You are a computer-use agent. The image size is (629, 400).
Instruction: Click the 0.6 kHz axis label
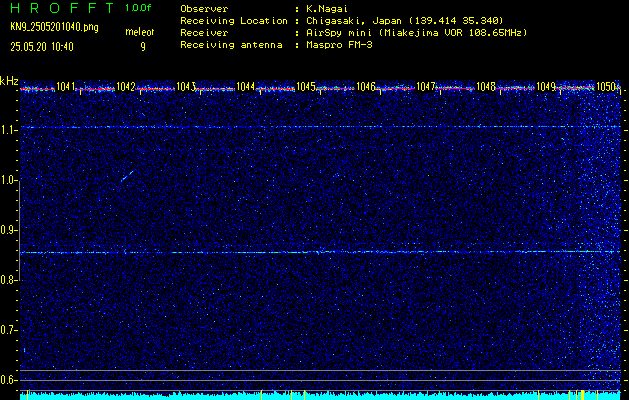tap(8, 380)
